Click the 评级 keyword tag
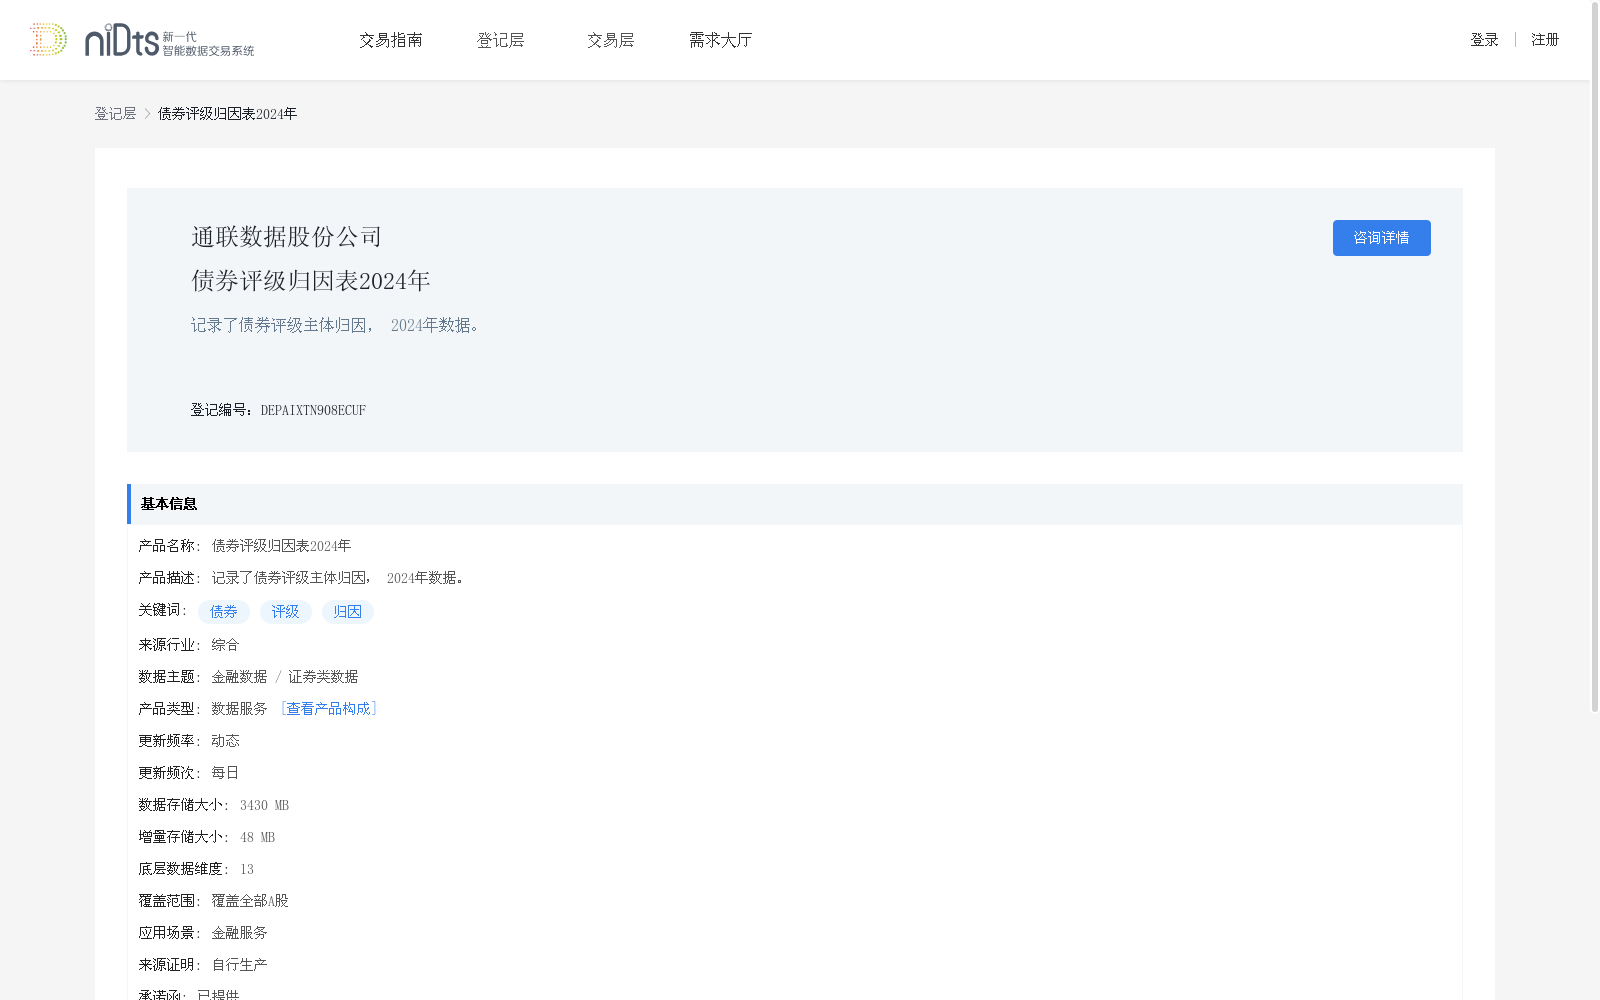 point(286,612)
